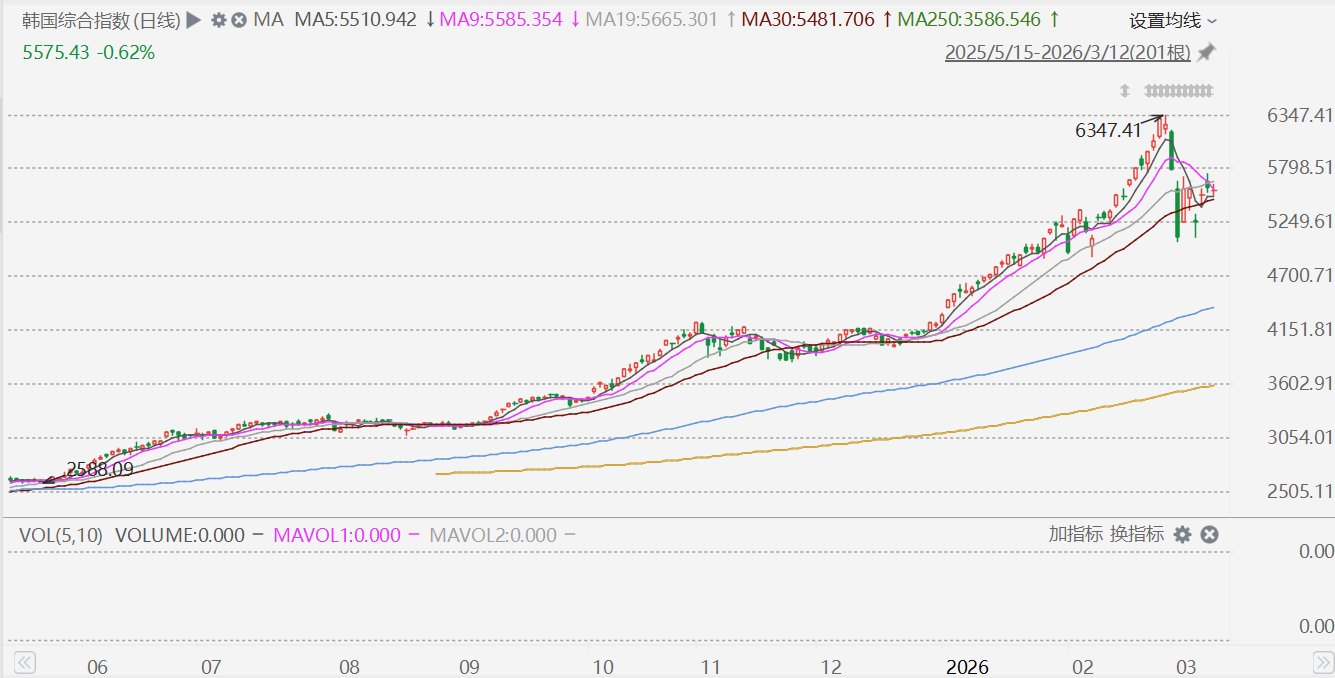
Task: Select the MA indicator name label
Action: 268,20
